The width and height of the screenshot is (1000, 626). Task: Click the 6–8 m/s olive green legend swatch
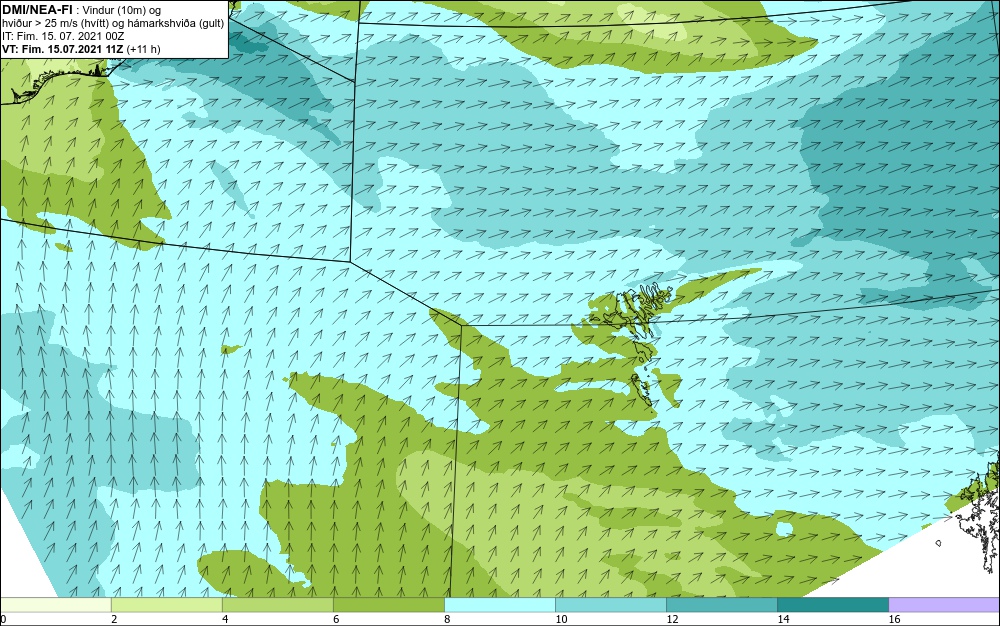click(388, 605)
